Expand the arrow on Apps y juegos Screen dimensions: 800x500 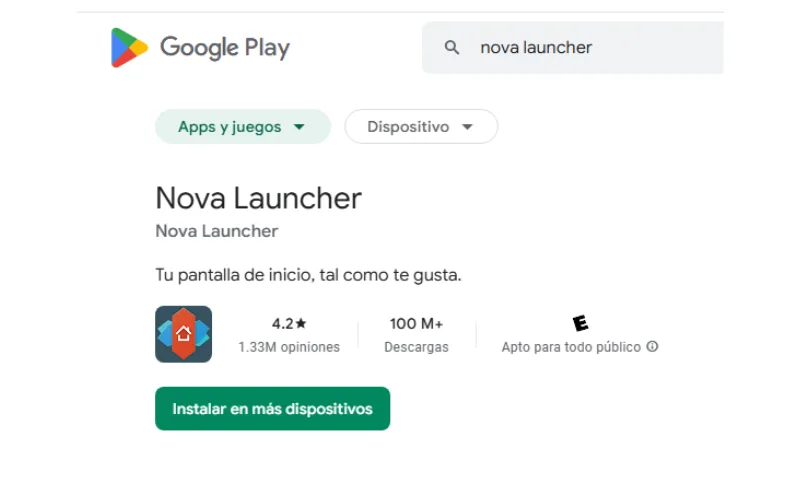coord(299,127)
